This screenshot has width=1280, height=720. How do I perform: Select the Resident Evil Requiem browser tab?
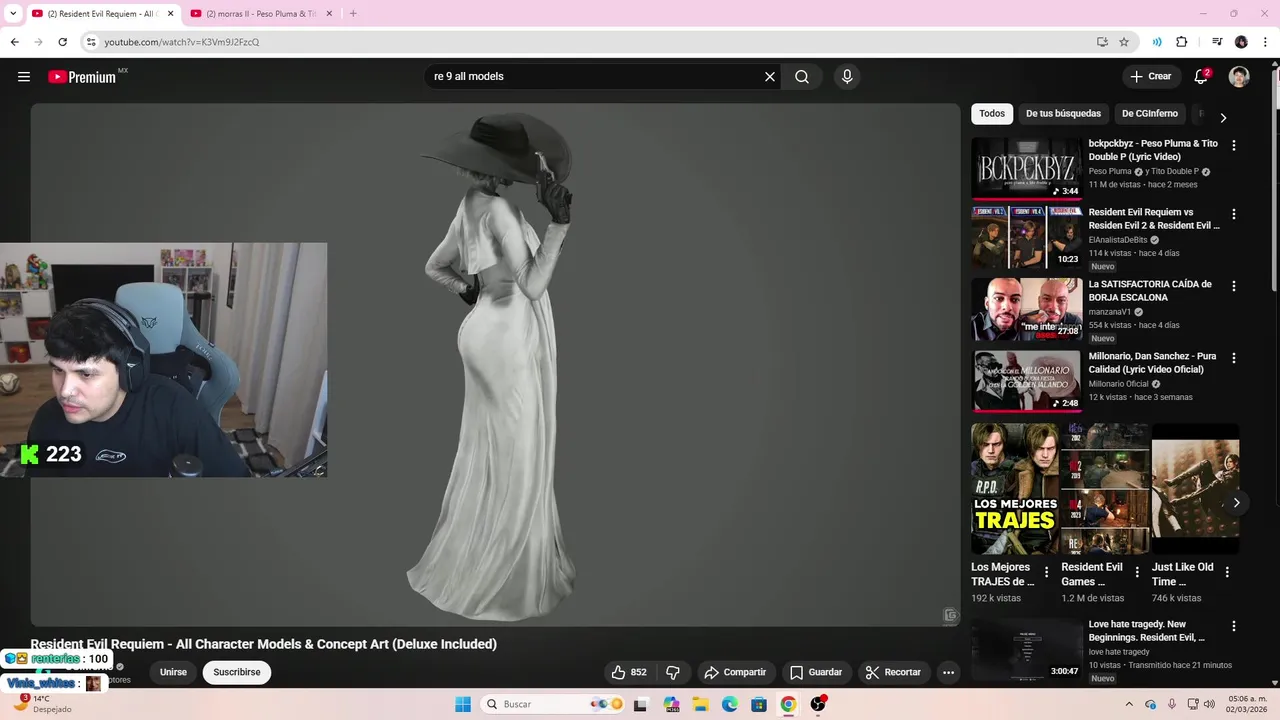tap(103, 14)
